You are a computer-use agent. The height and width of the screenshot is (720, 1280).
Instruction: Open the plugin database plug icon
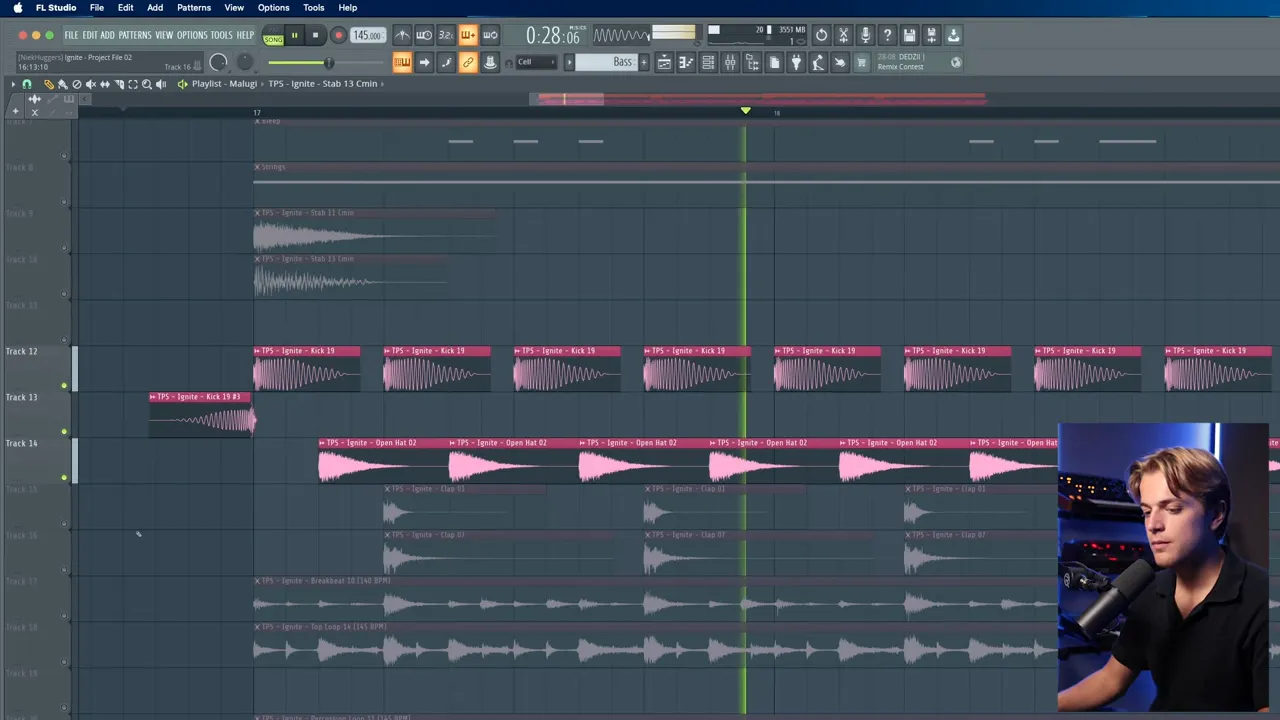click(x=796, y=63)
